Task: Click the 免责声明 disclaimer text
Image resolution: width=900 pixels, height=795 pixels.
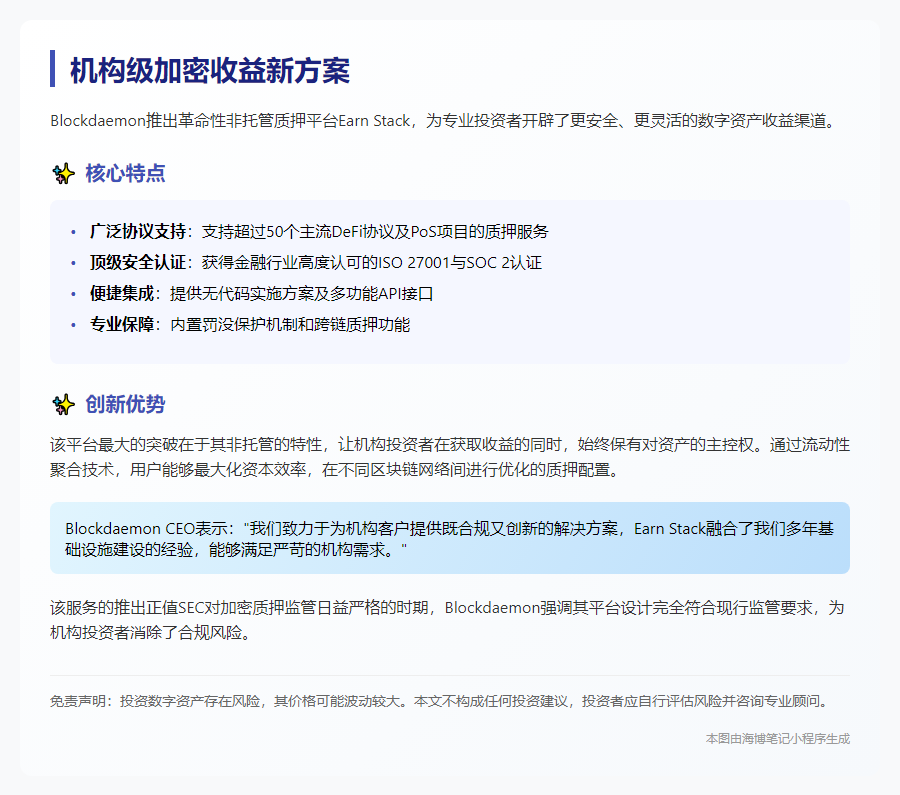Action: coord(441,701)
